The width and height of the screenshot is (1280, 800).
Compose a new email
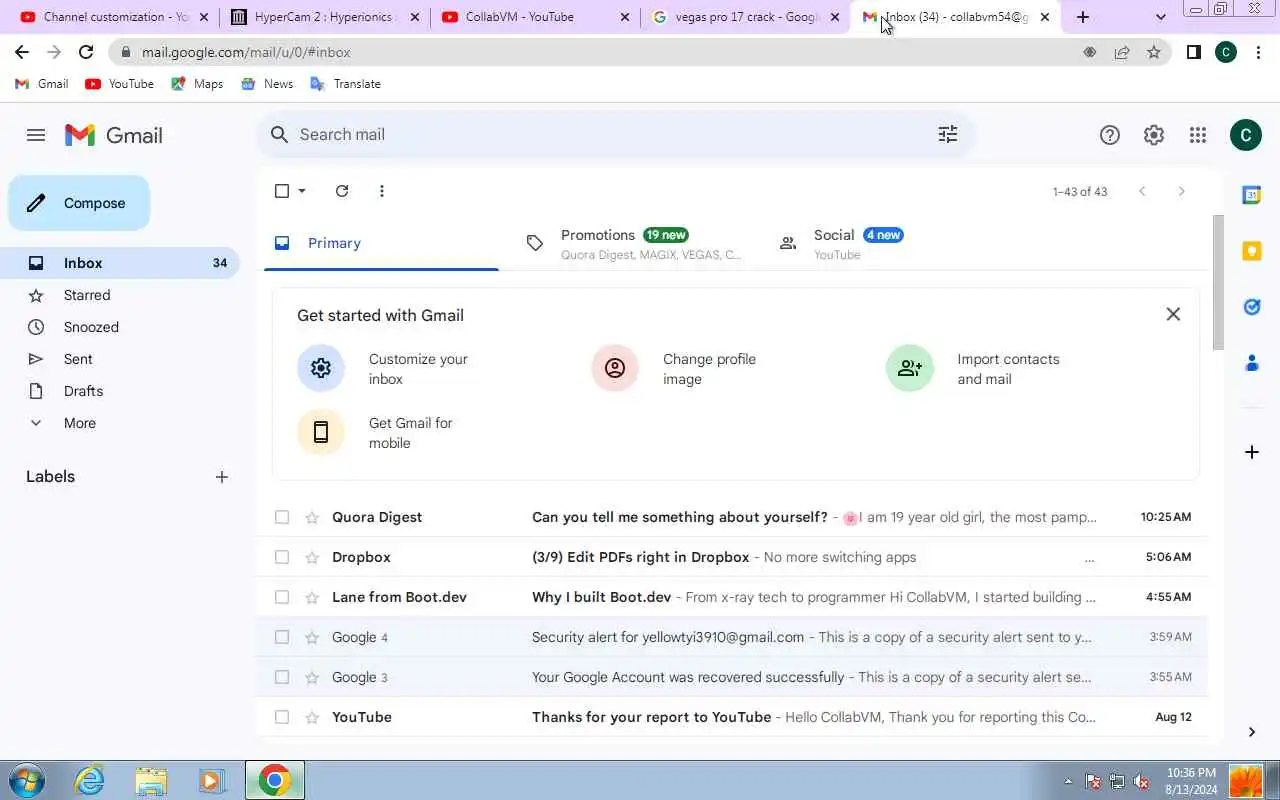[79, 203]
